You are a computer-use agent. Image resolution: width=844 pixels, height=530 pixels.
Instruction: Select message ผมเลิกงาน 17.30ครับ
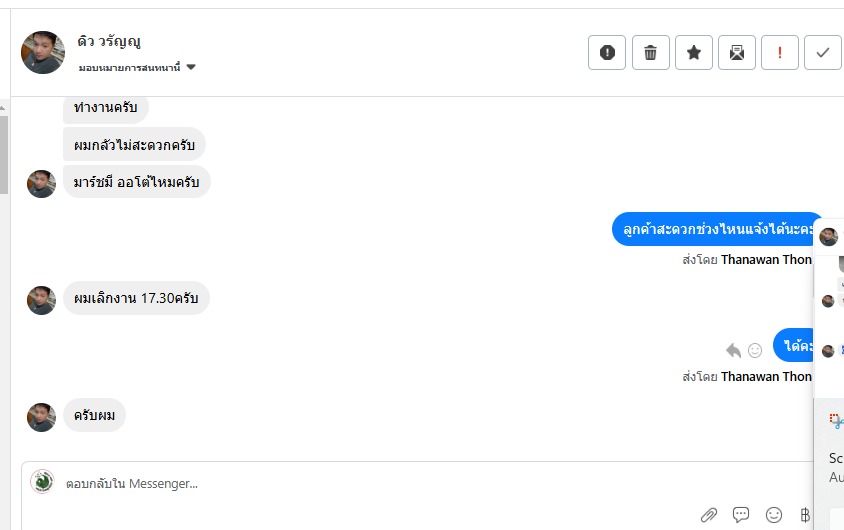click(x=136, y=298)
